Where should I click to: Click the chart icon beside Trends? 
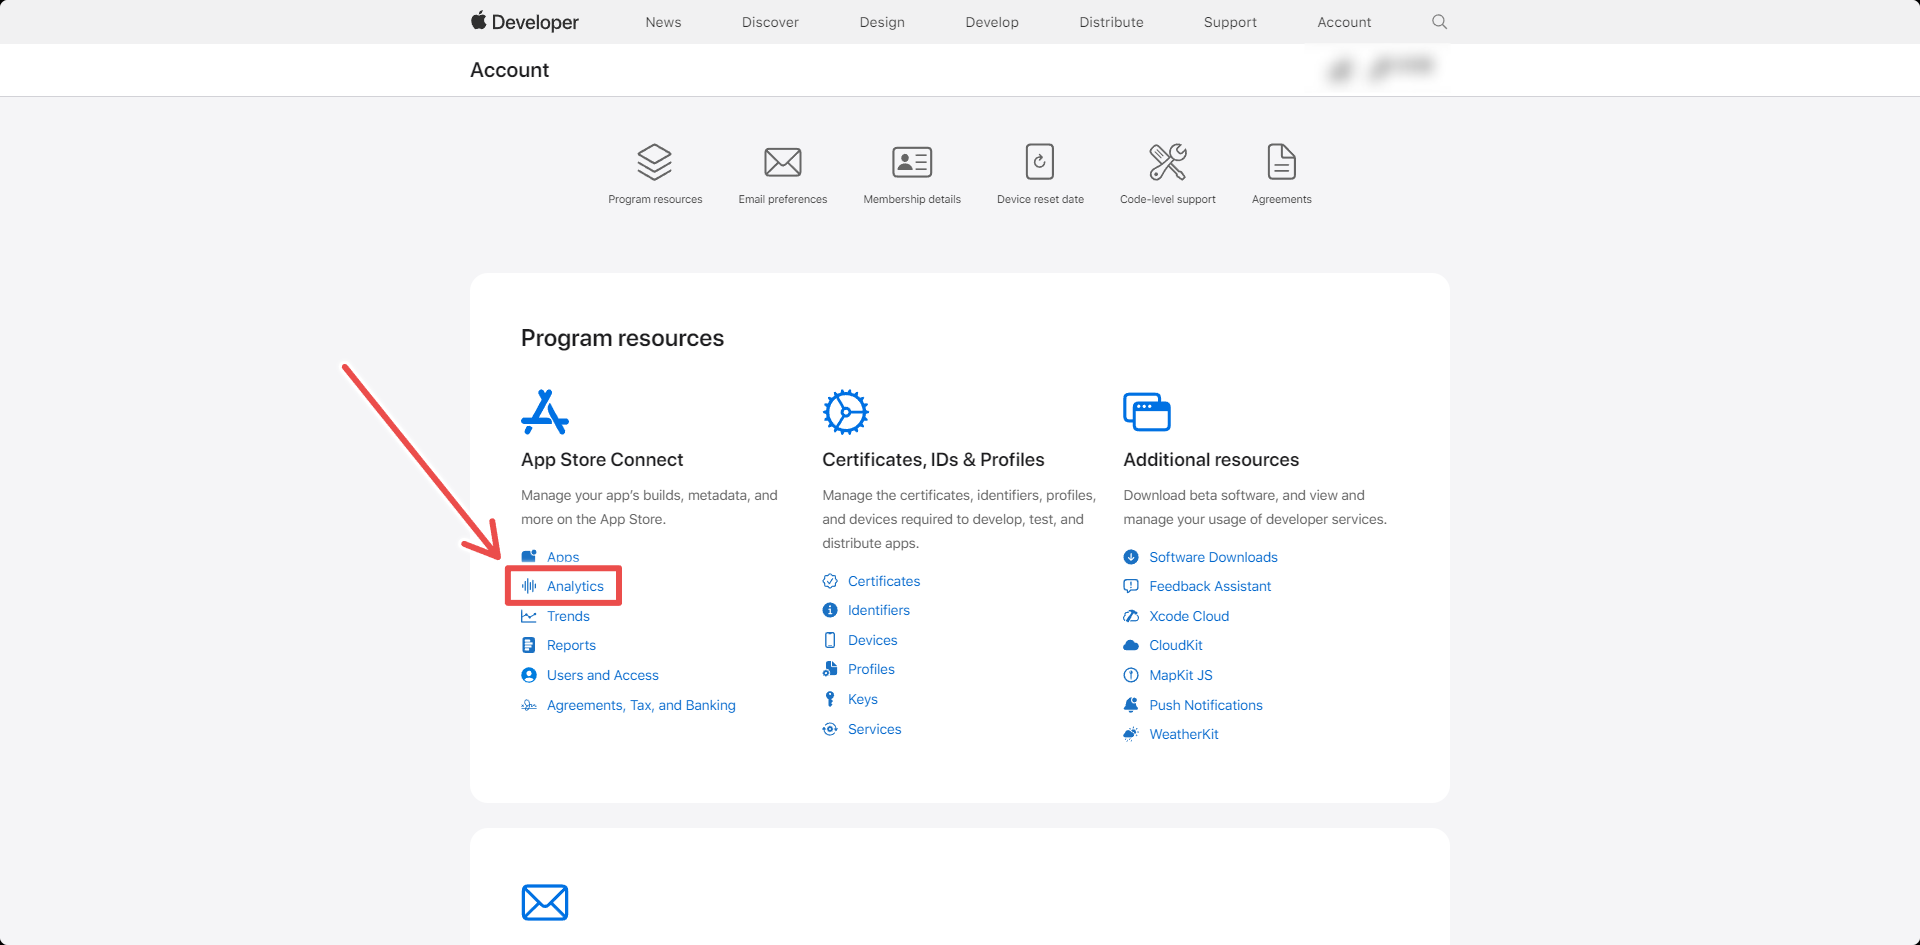pos(529,616)
